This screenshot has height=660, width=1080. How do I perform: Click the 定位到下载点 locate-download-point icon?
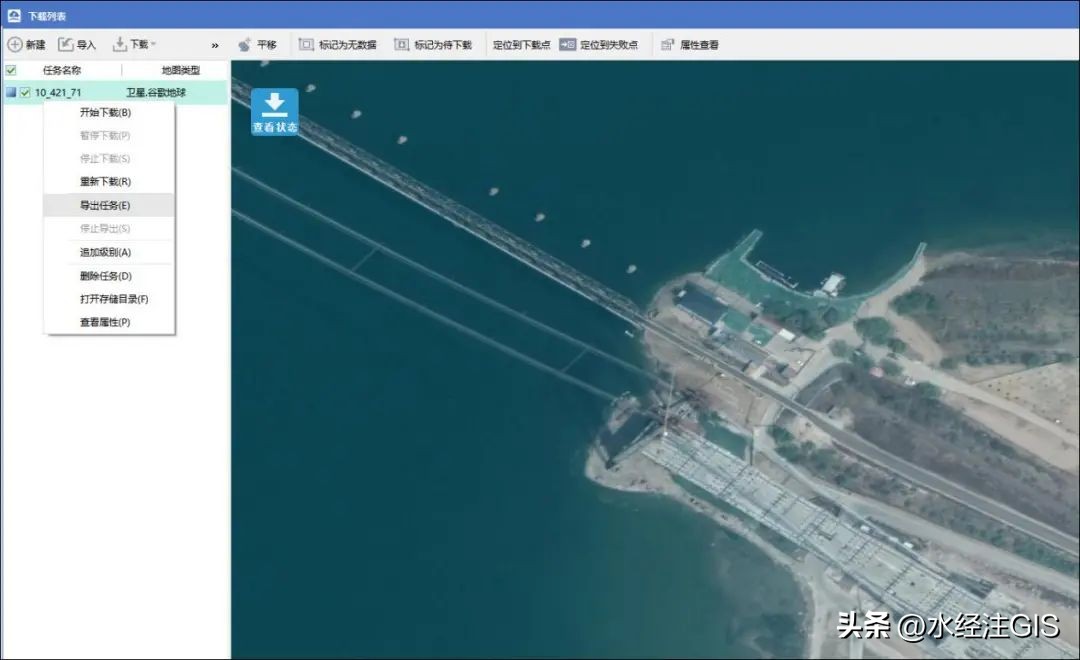click(524, 44)
